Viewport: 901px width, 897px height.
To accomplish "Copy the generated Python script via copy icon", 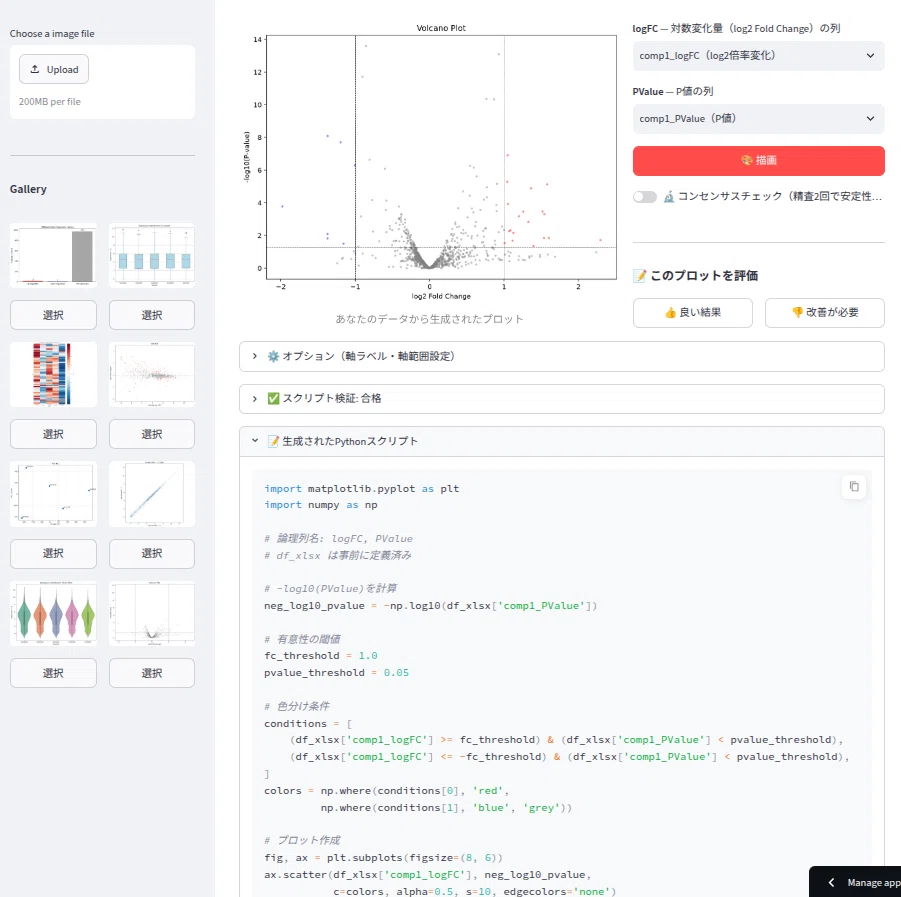I will pyautogui.click(x=854, y=487).
